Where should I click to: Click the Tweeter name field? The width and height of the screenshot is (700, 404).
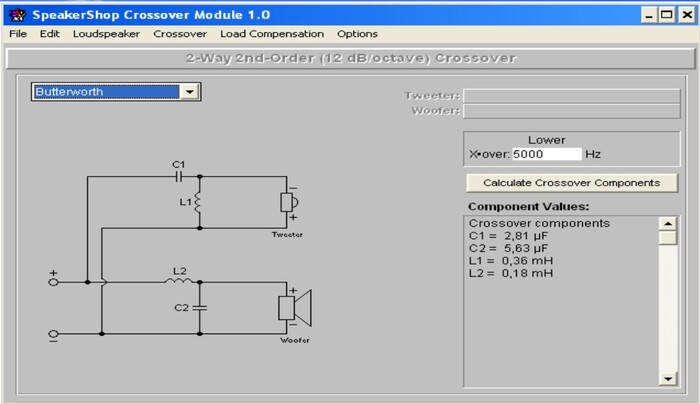pyautogui.click(x=572, y=96)
